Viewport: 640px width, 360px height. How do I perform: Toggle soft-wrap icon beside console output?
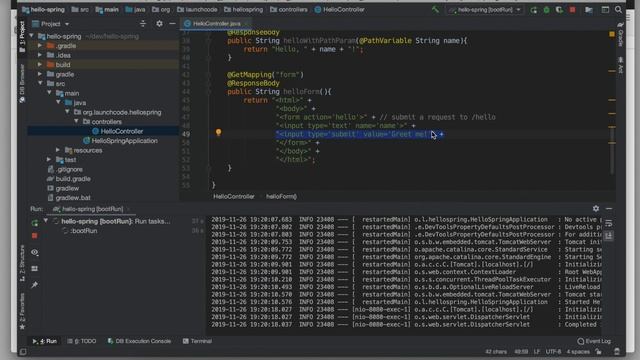(x=609, y=223)
